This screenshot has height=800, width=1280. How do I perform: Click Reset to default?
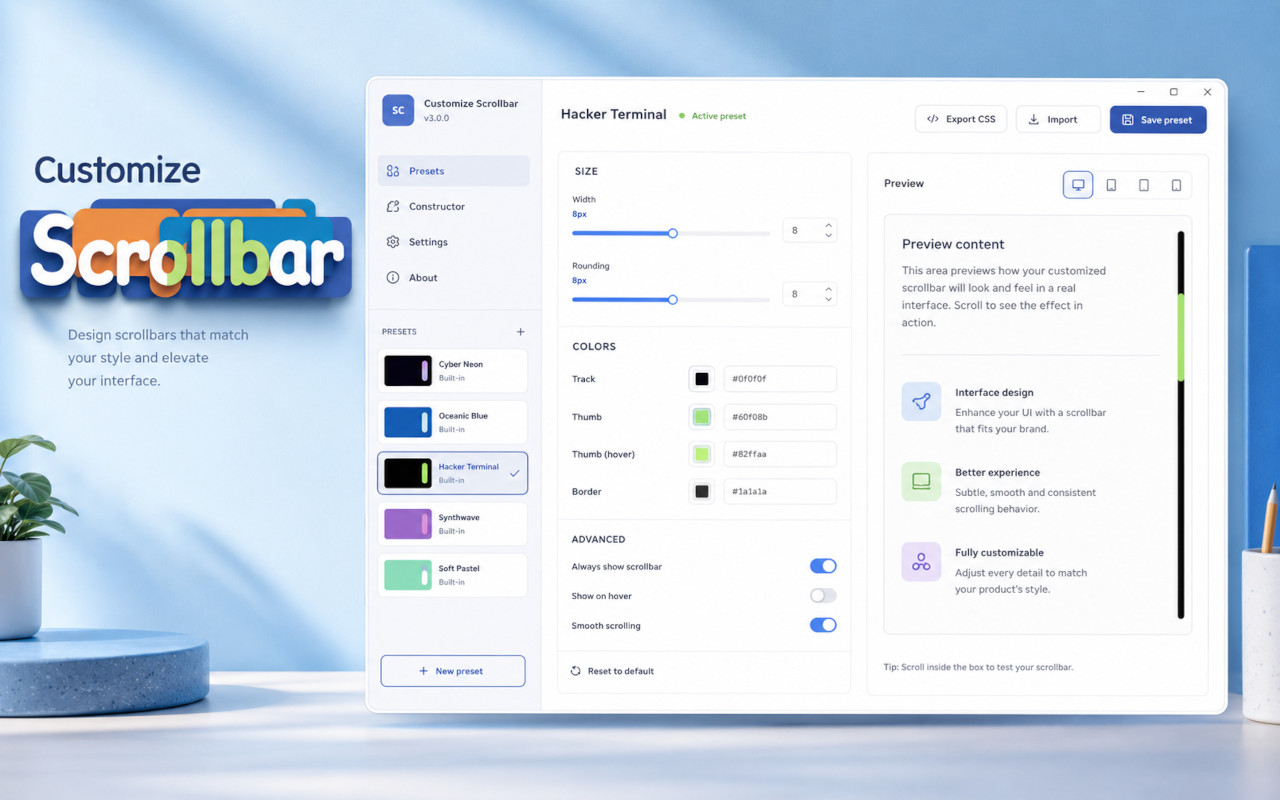[x=612, y=671]
